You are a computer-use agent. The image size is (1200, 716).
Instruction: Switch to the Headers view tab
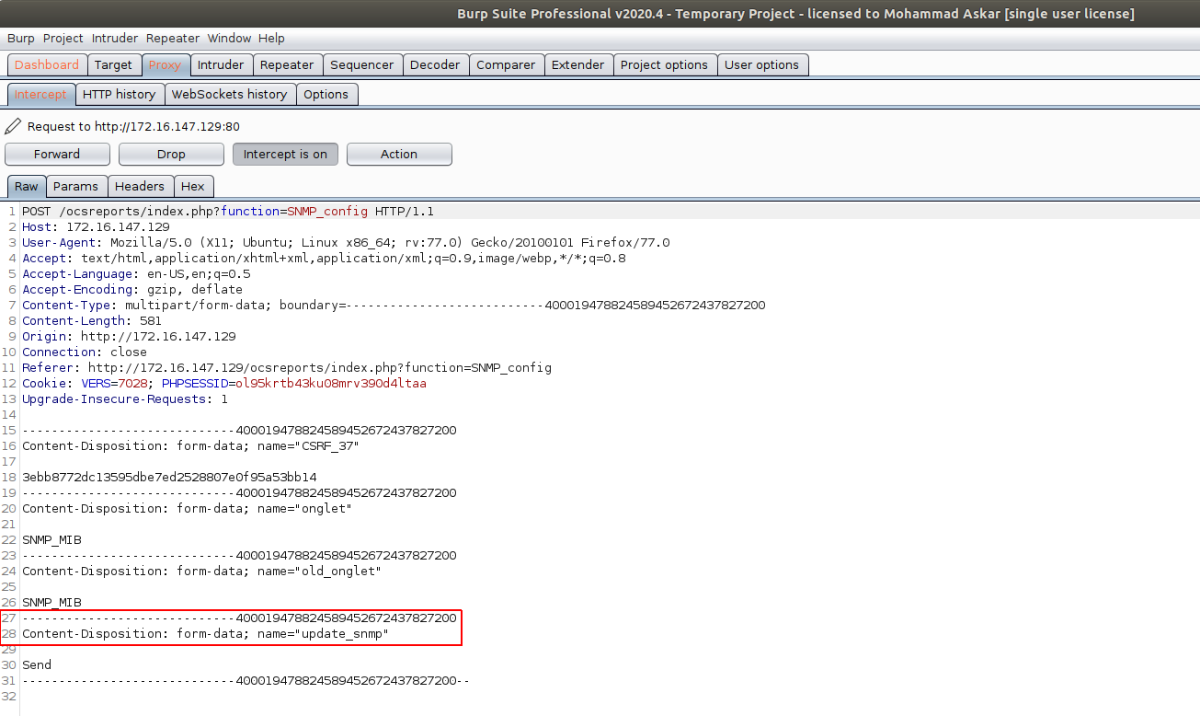coord(140,186)
